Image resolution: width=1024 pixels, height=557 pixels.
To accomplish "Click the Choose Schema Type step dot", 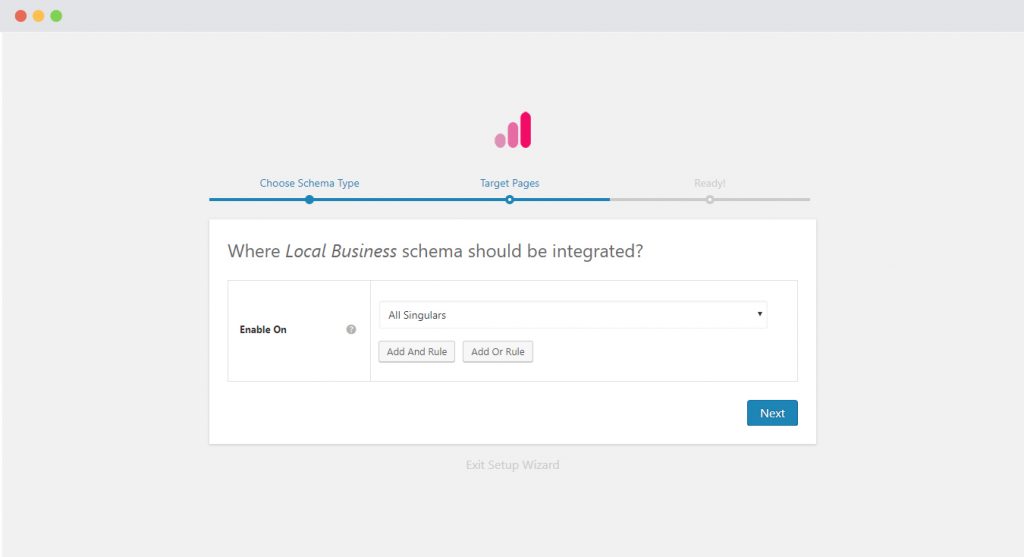I will pyautogui.click(x=309, y=199).
